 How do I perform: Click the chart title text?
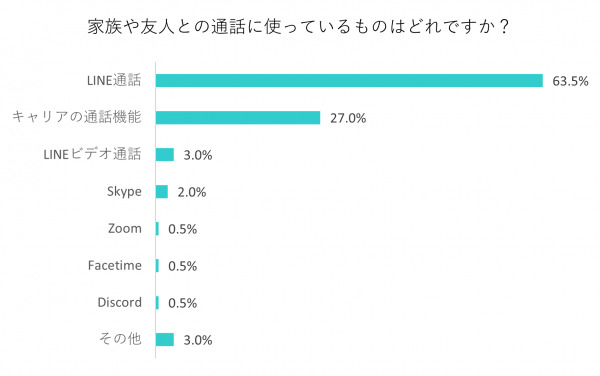pyautogui.click(x=299, y=27)
